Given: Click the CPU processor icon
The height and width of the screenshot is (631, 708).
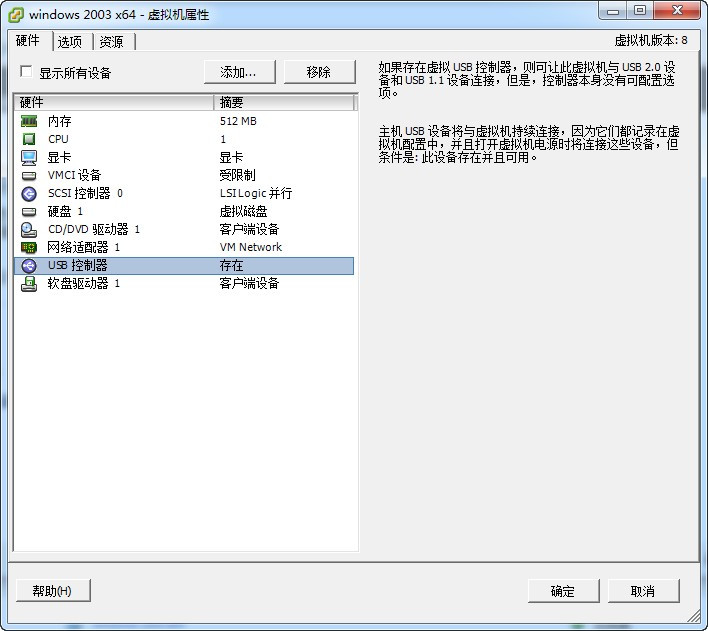Looking at the screenshot, I should [29, 139].
